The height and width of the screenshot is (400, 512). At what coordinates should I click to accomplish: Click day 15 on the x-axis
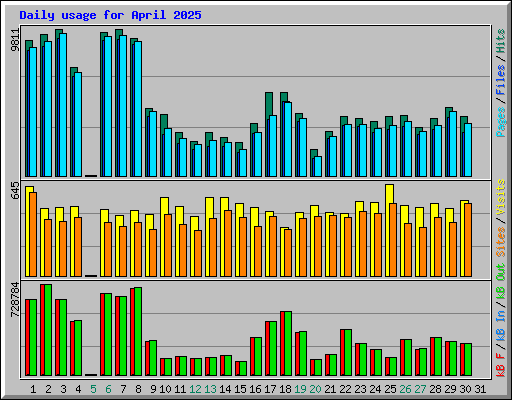(x=240, y=389)
